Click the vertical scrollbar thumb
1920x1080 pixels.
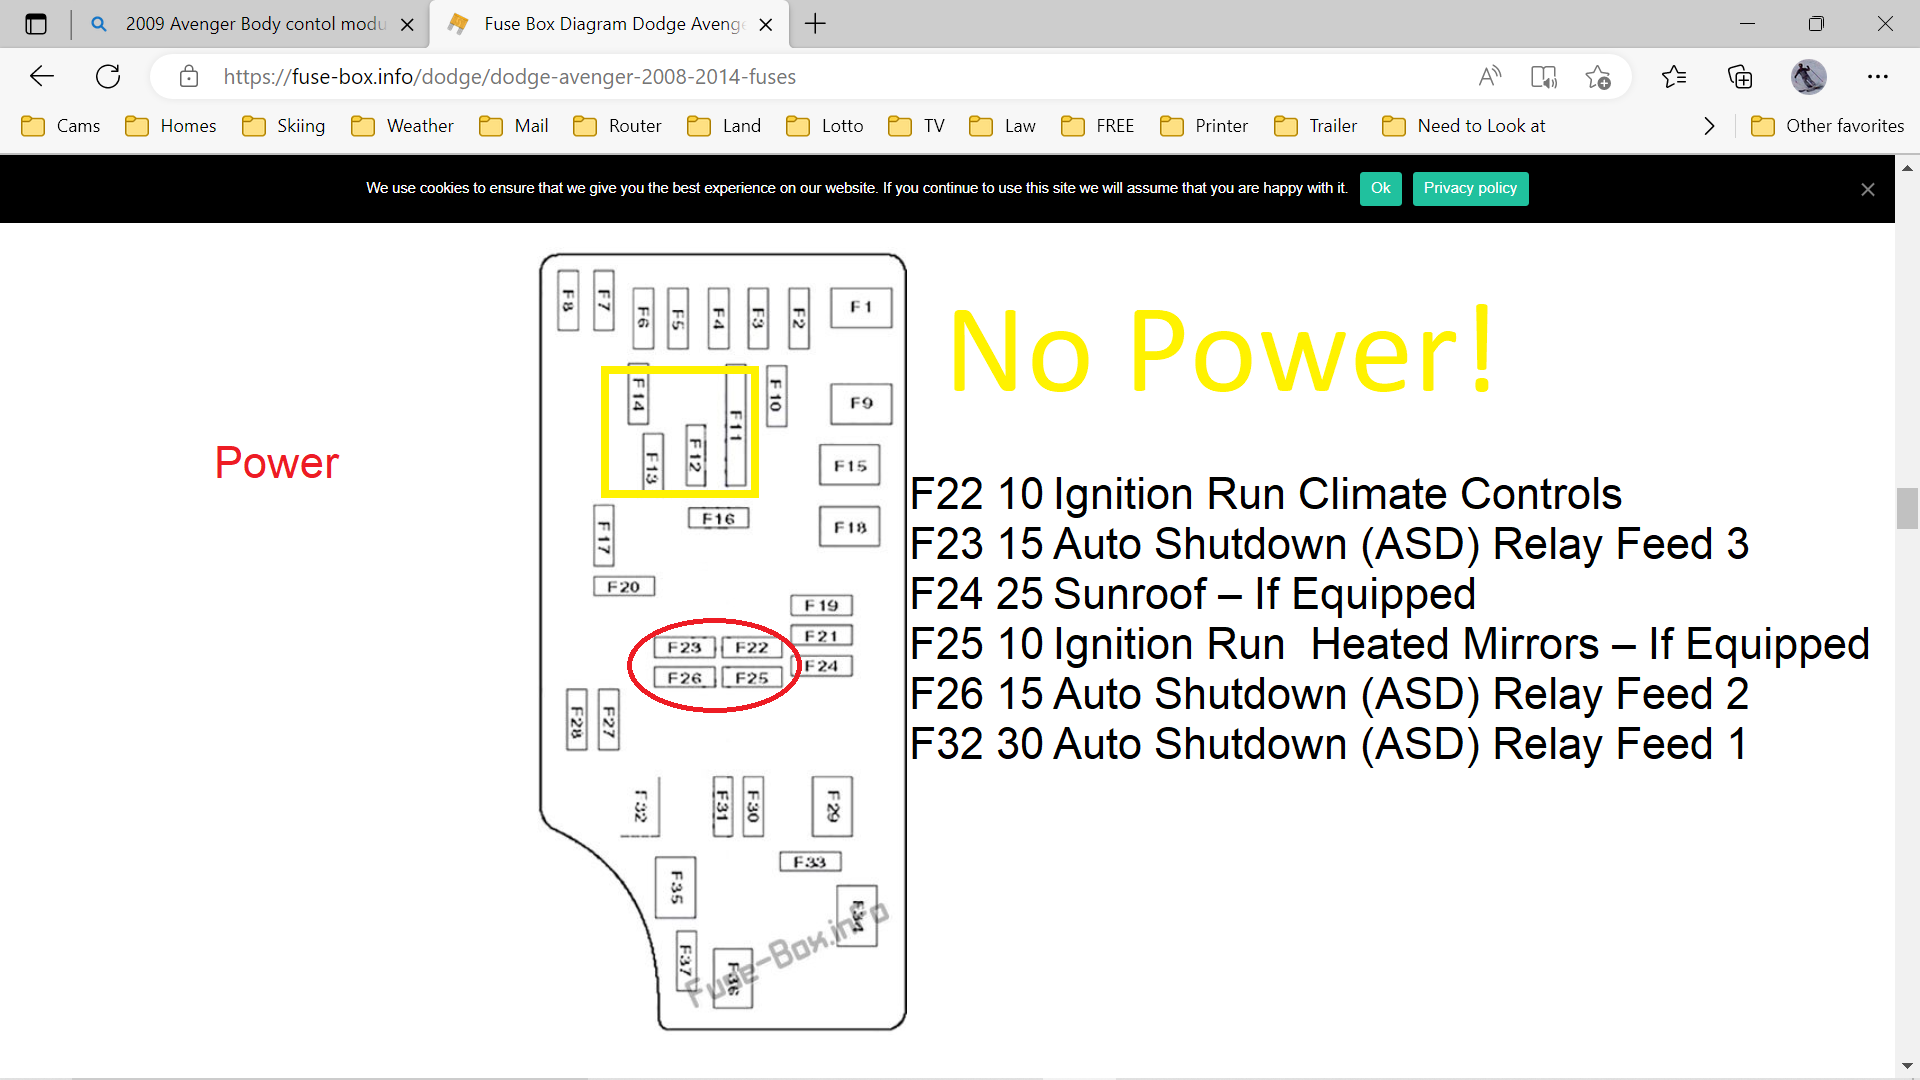(x=1907, y=508)
